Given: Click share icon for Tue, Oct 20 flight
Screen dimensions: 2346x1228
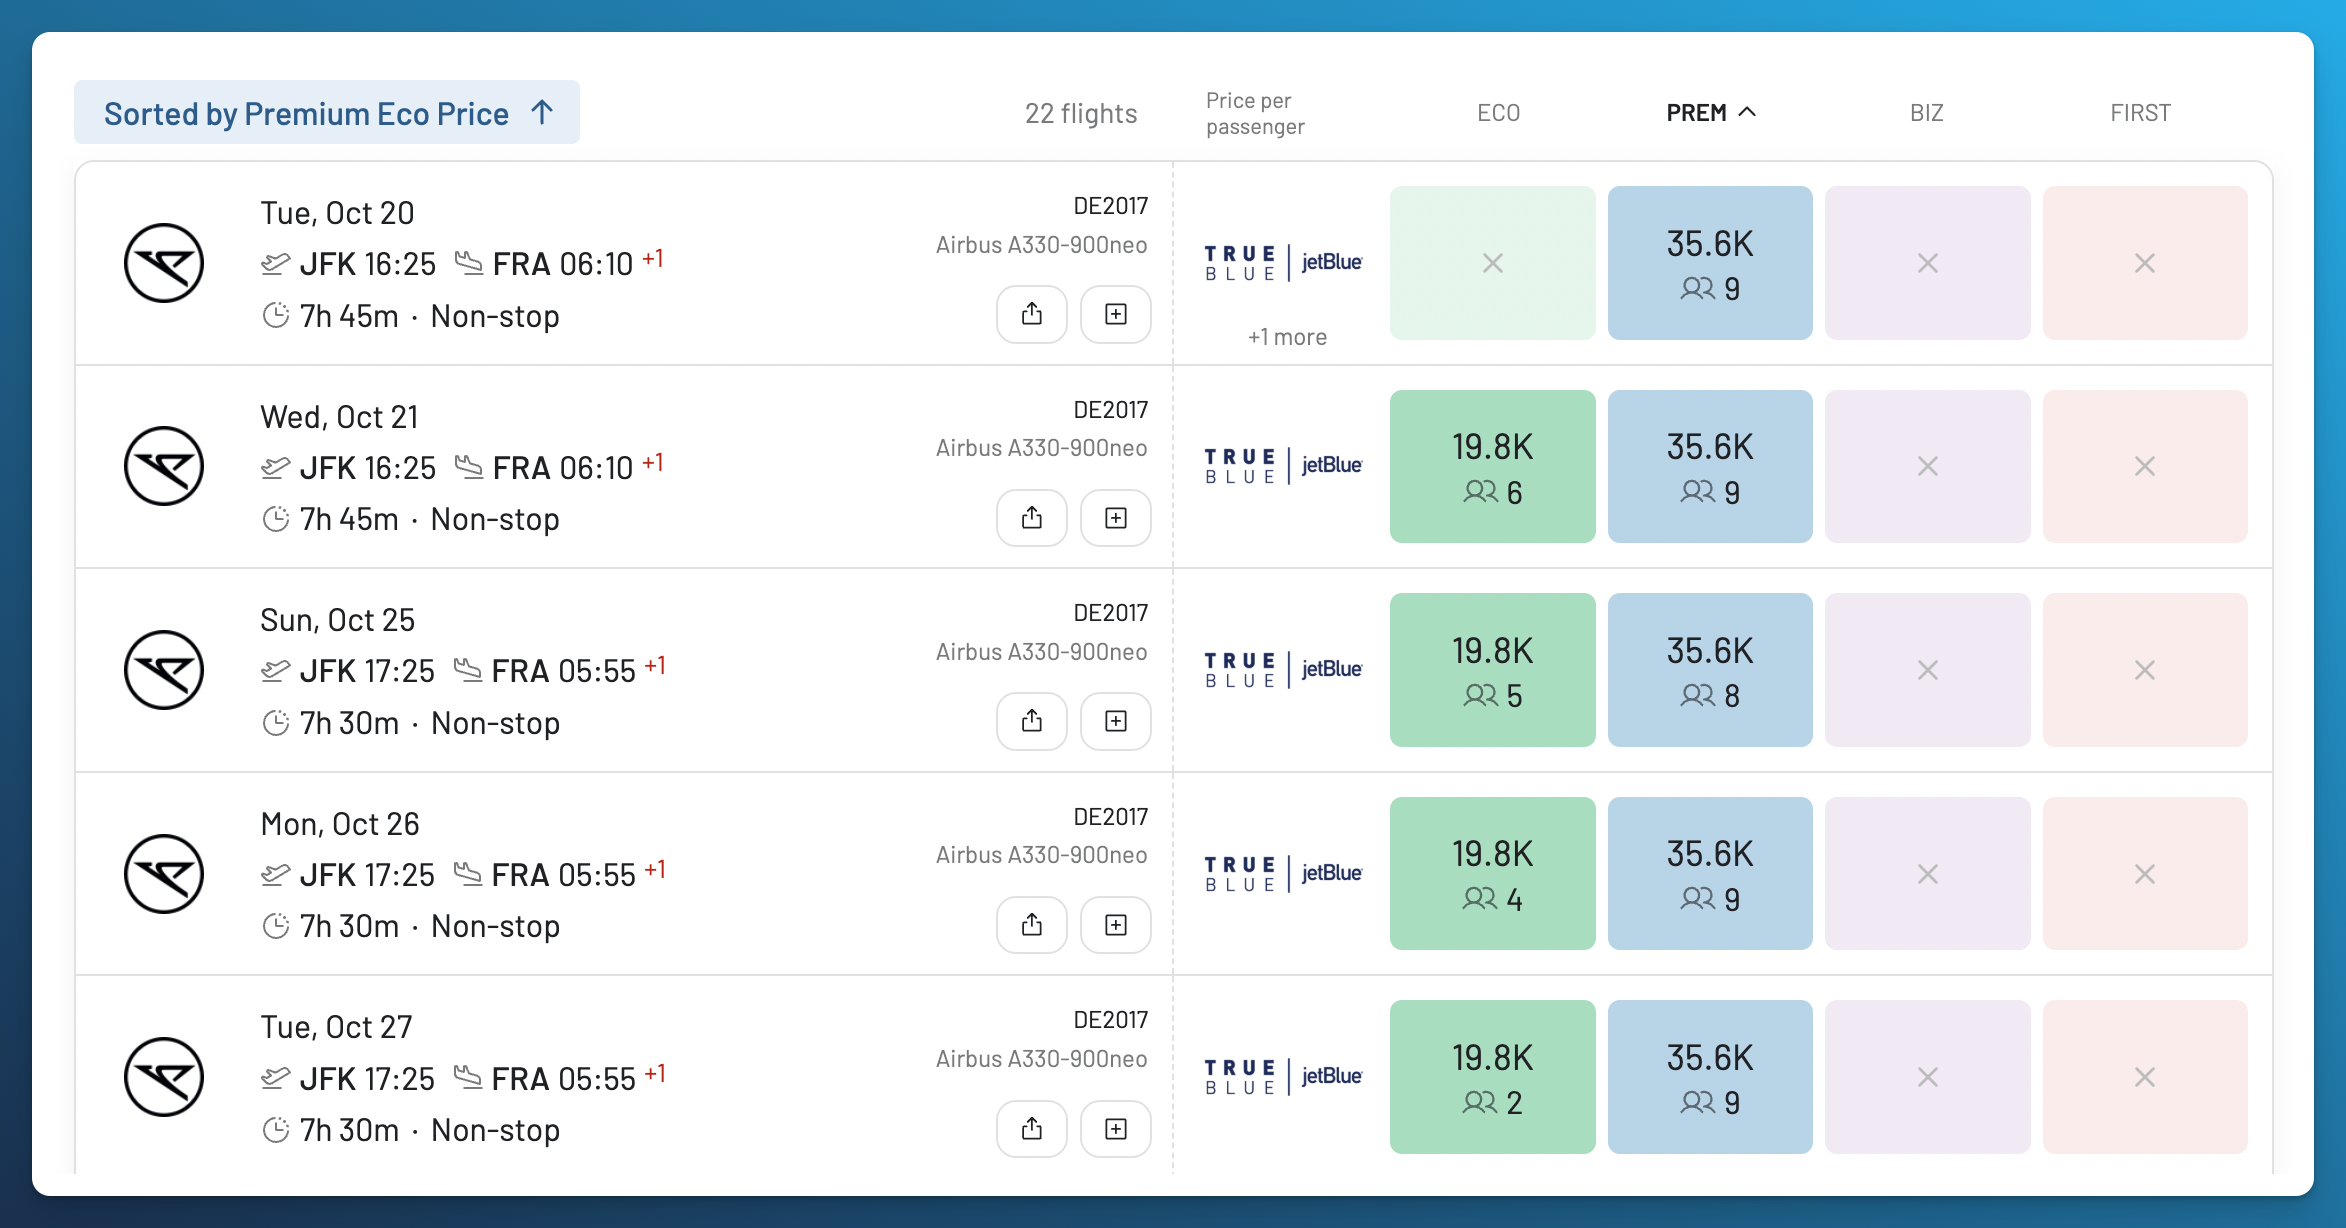Looking at the screenshot, I should (1032, 314).
